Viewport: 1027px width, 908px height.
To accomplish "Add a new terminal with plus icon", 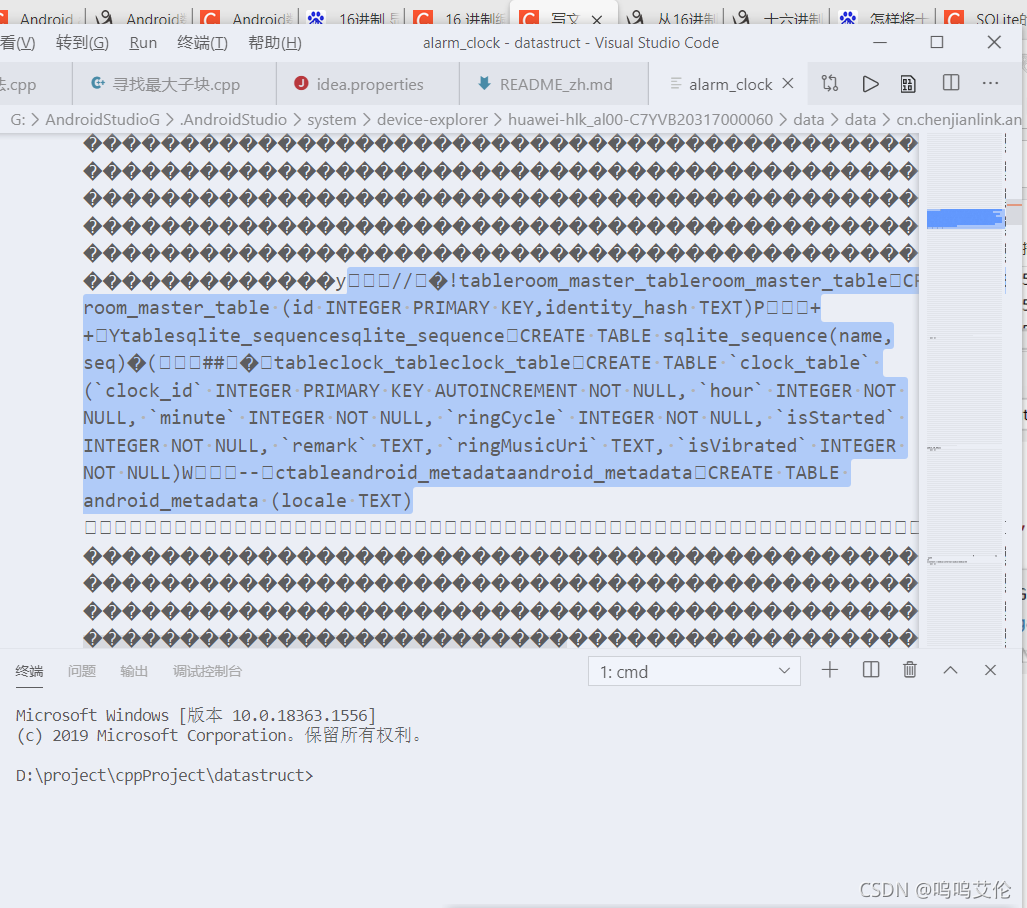I will click(830, 670).
